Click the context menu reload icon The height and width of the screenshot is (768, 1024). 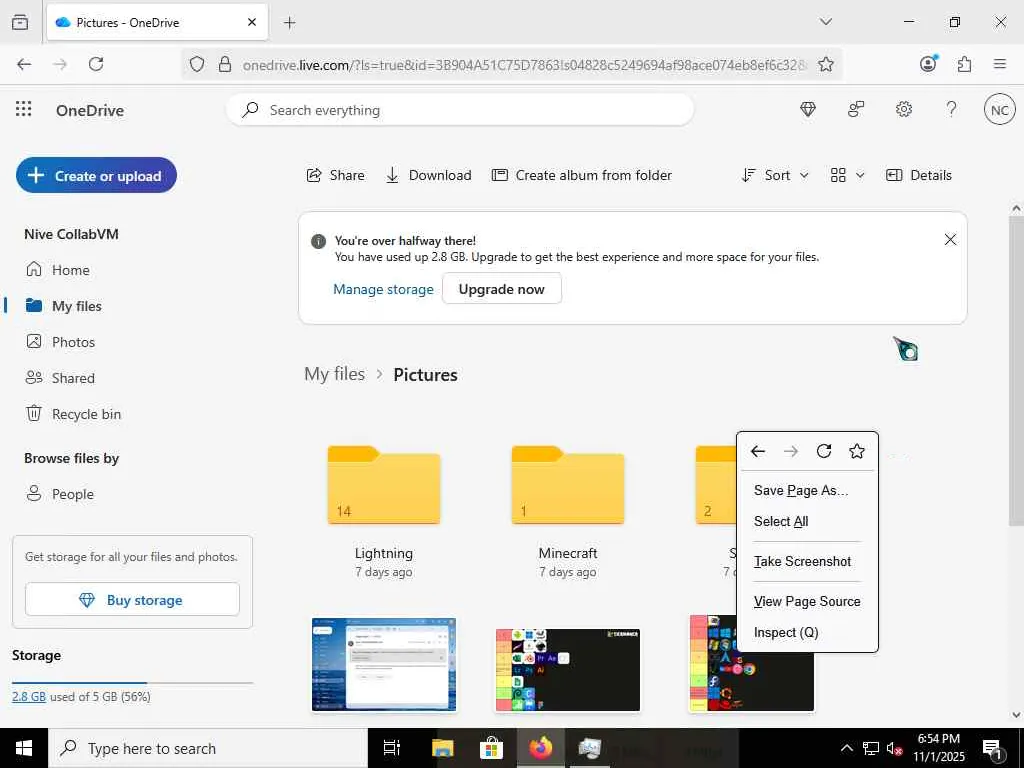click(824, 451)
